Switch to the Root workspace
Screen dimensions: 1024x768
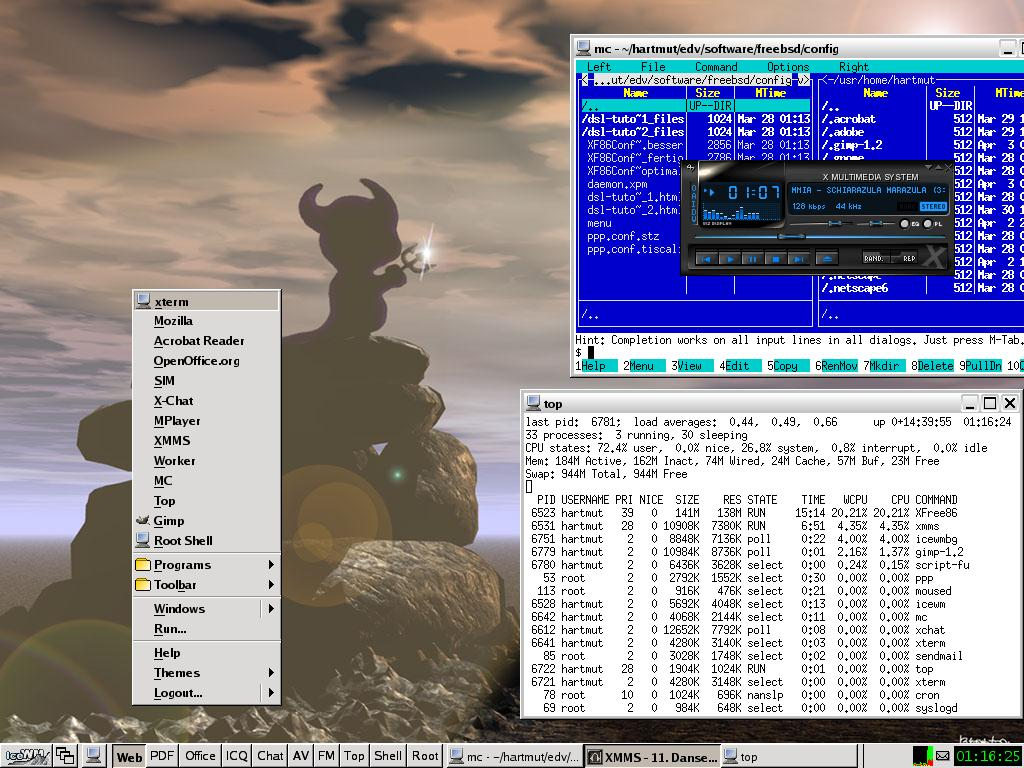[425, 756]
